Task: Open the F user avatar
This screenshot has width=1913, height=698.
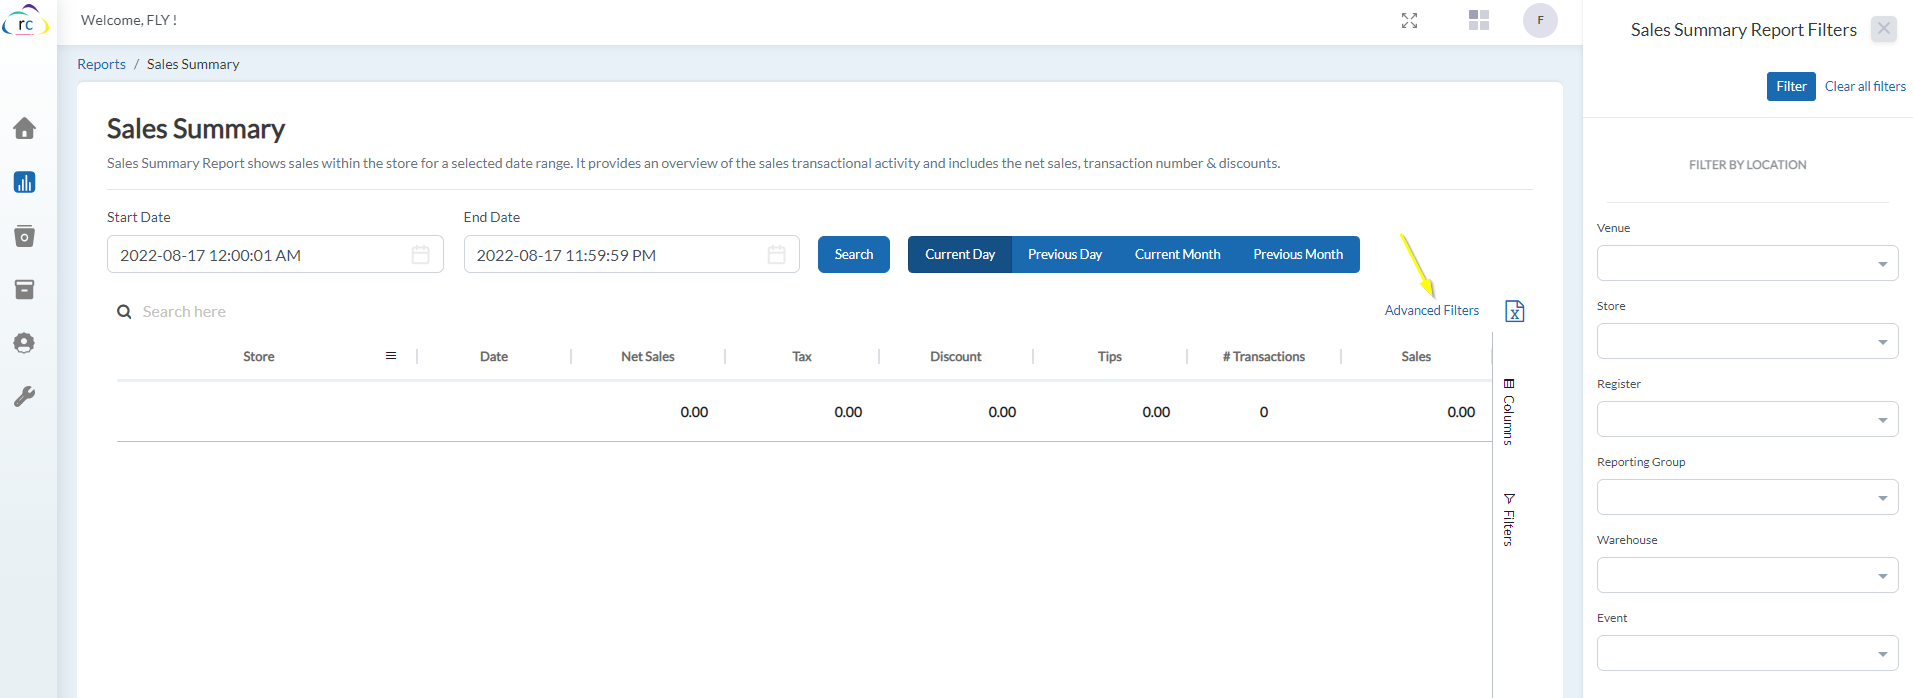Action: coord(1540,20)
